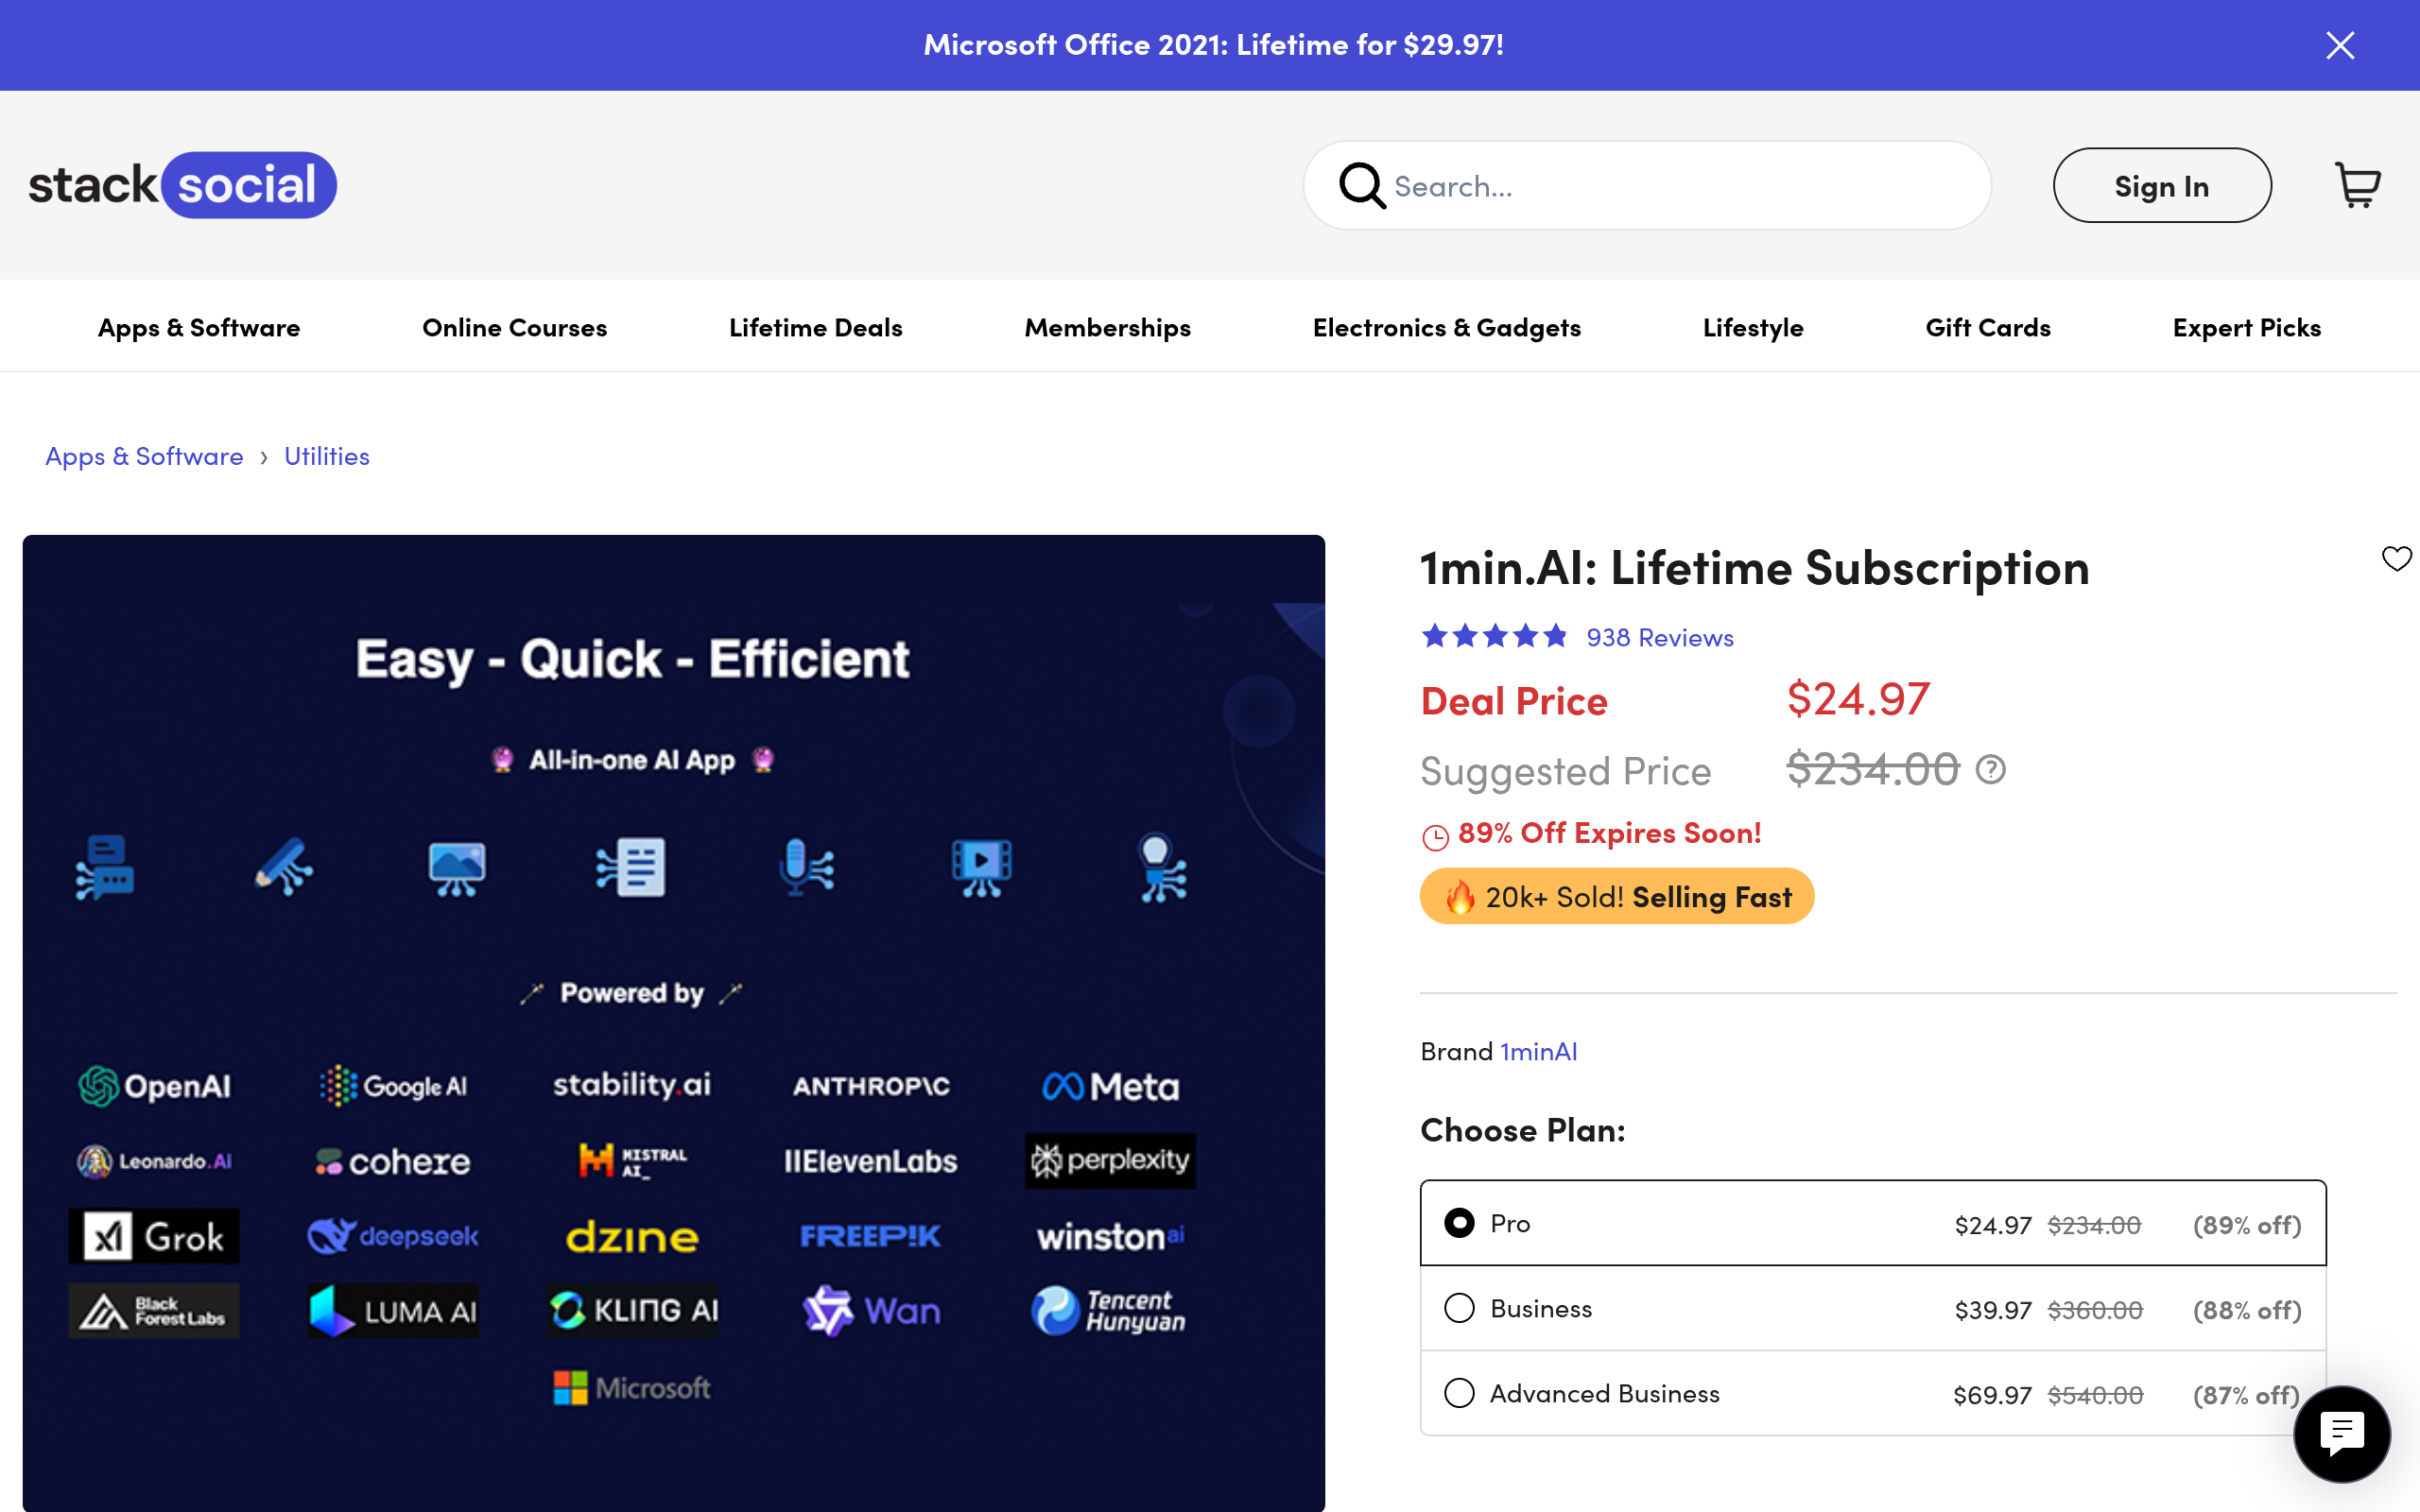Open the Electronics & Gadgets menu
Viewport: 2420px width, 1512px height.
click(1446, 327)
